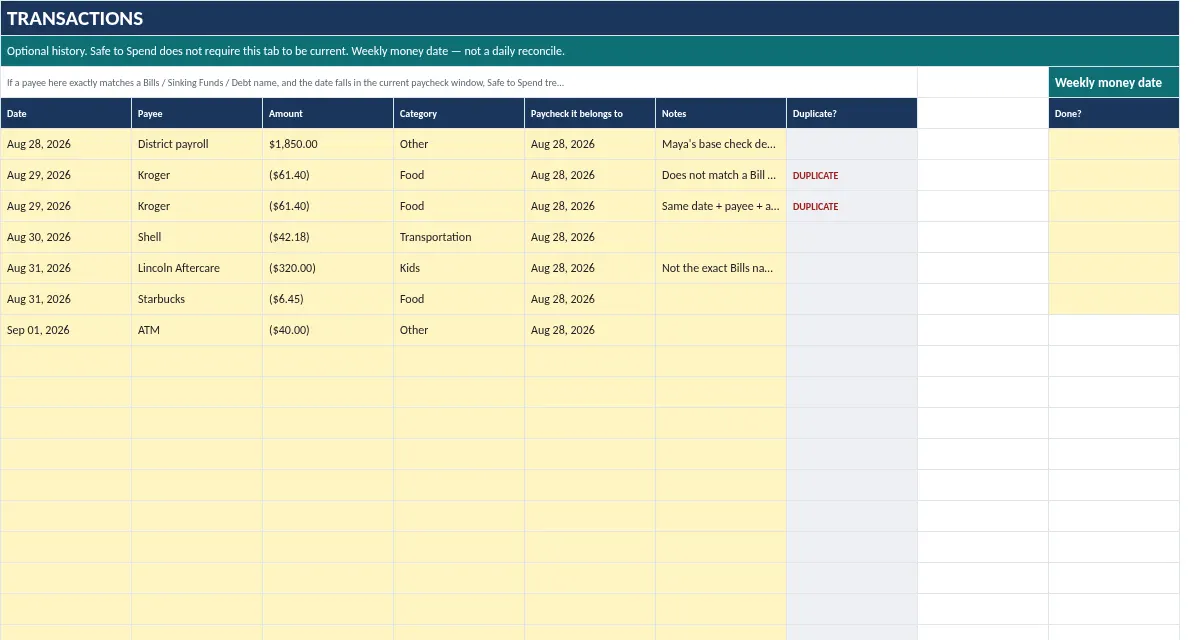Image resolution: width=1200 pixels, height=640 pixels.
Task: Click empty Notes cell in ATM row
Action: (721, 331)
